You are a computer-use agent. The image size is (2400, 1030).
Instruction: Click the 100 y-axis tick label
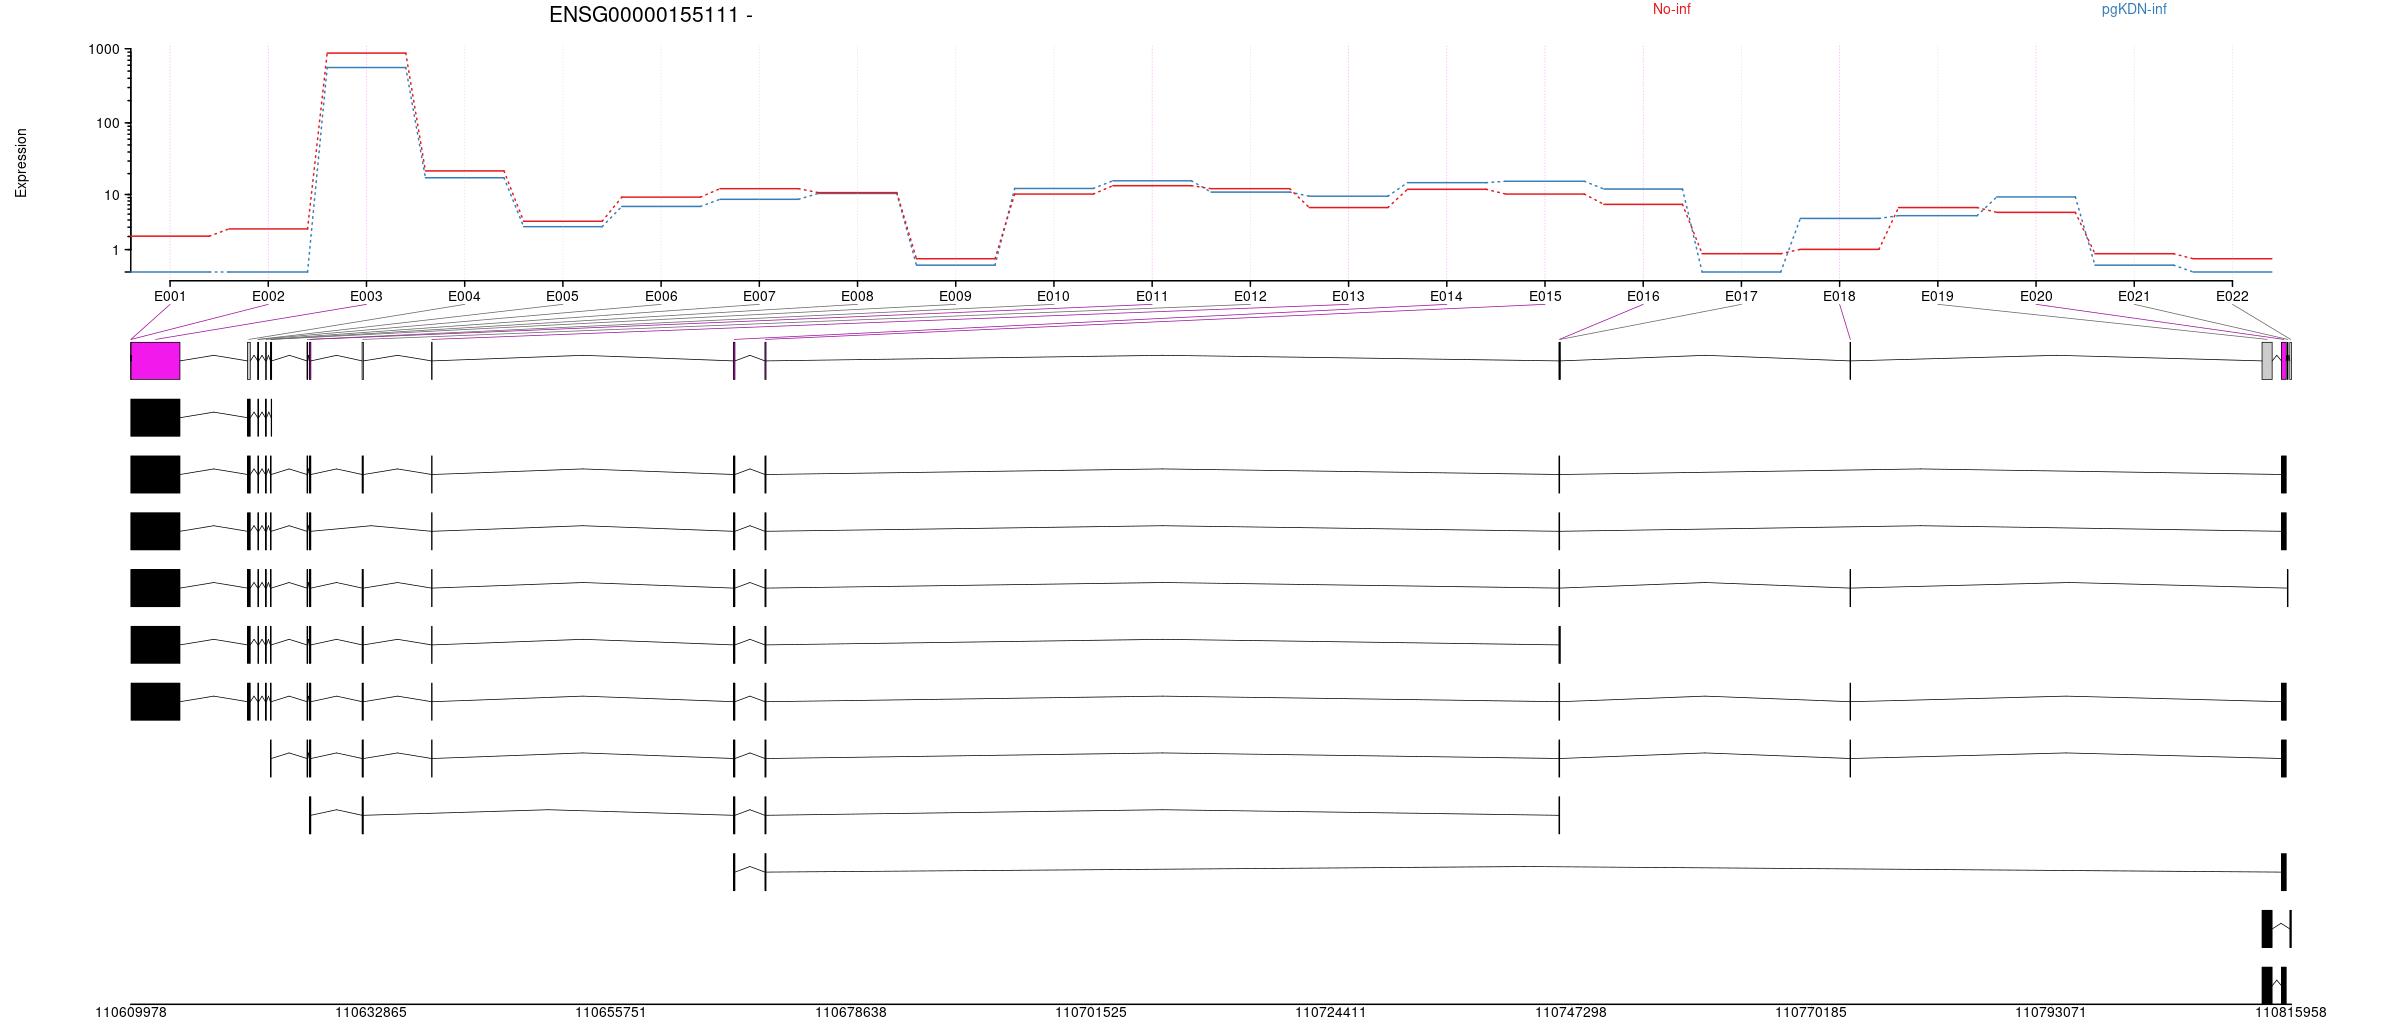coord(108,124)
